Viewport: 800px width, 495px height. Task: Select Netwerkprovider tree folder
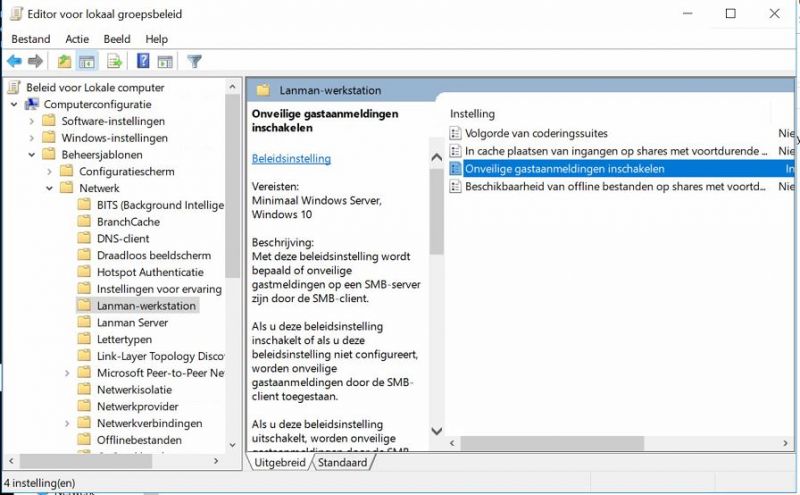coord(137,406)
